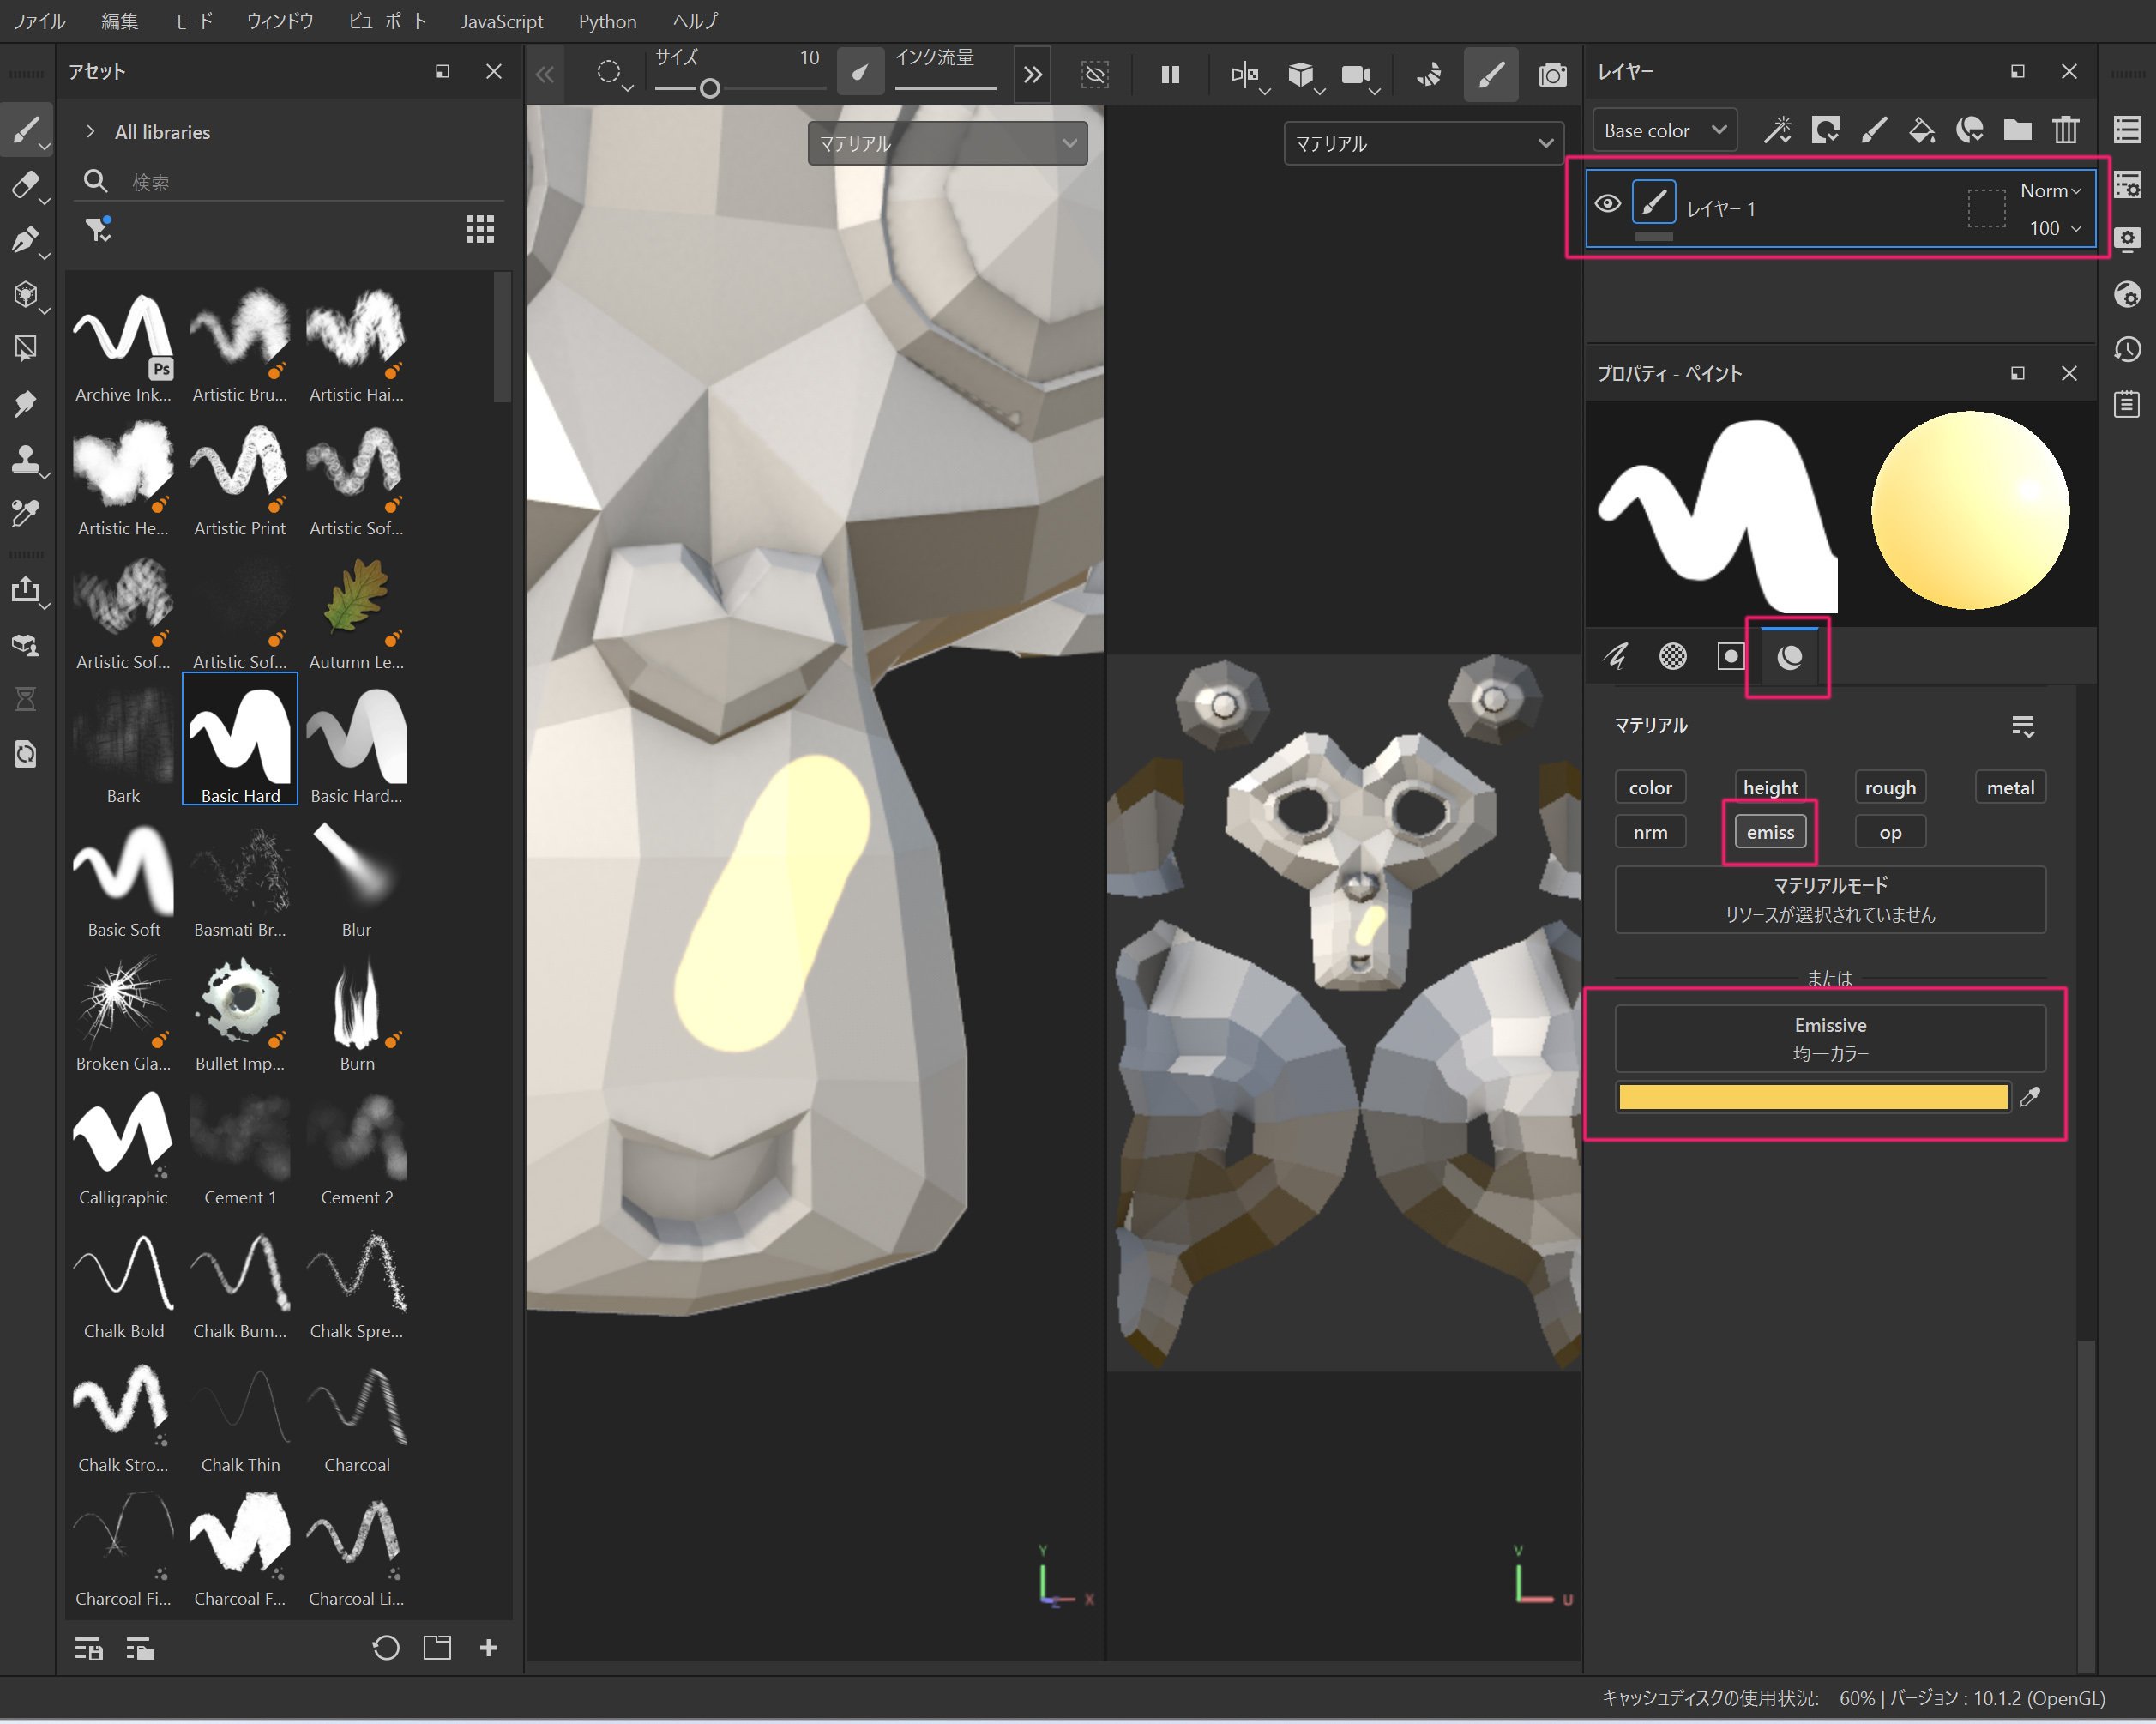The width and height of the screenshot is (2156, 1724).
Task: Open the ウィンドウ menu
Action: 280,21
